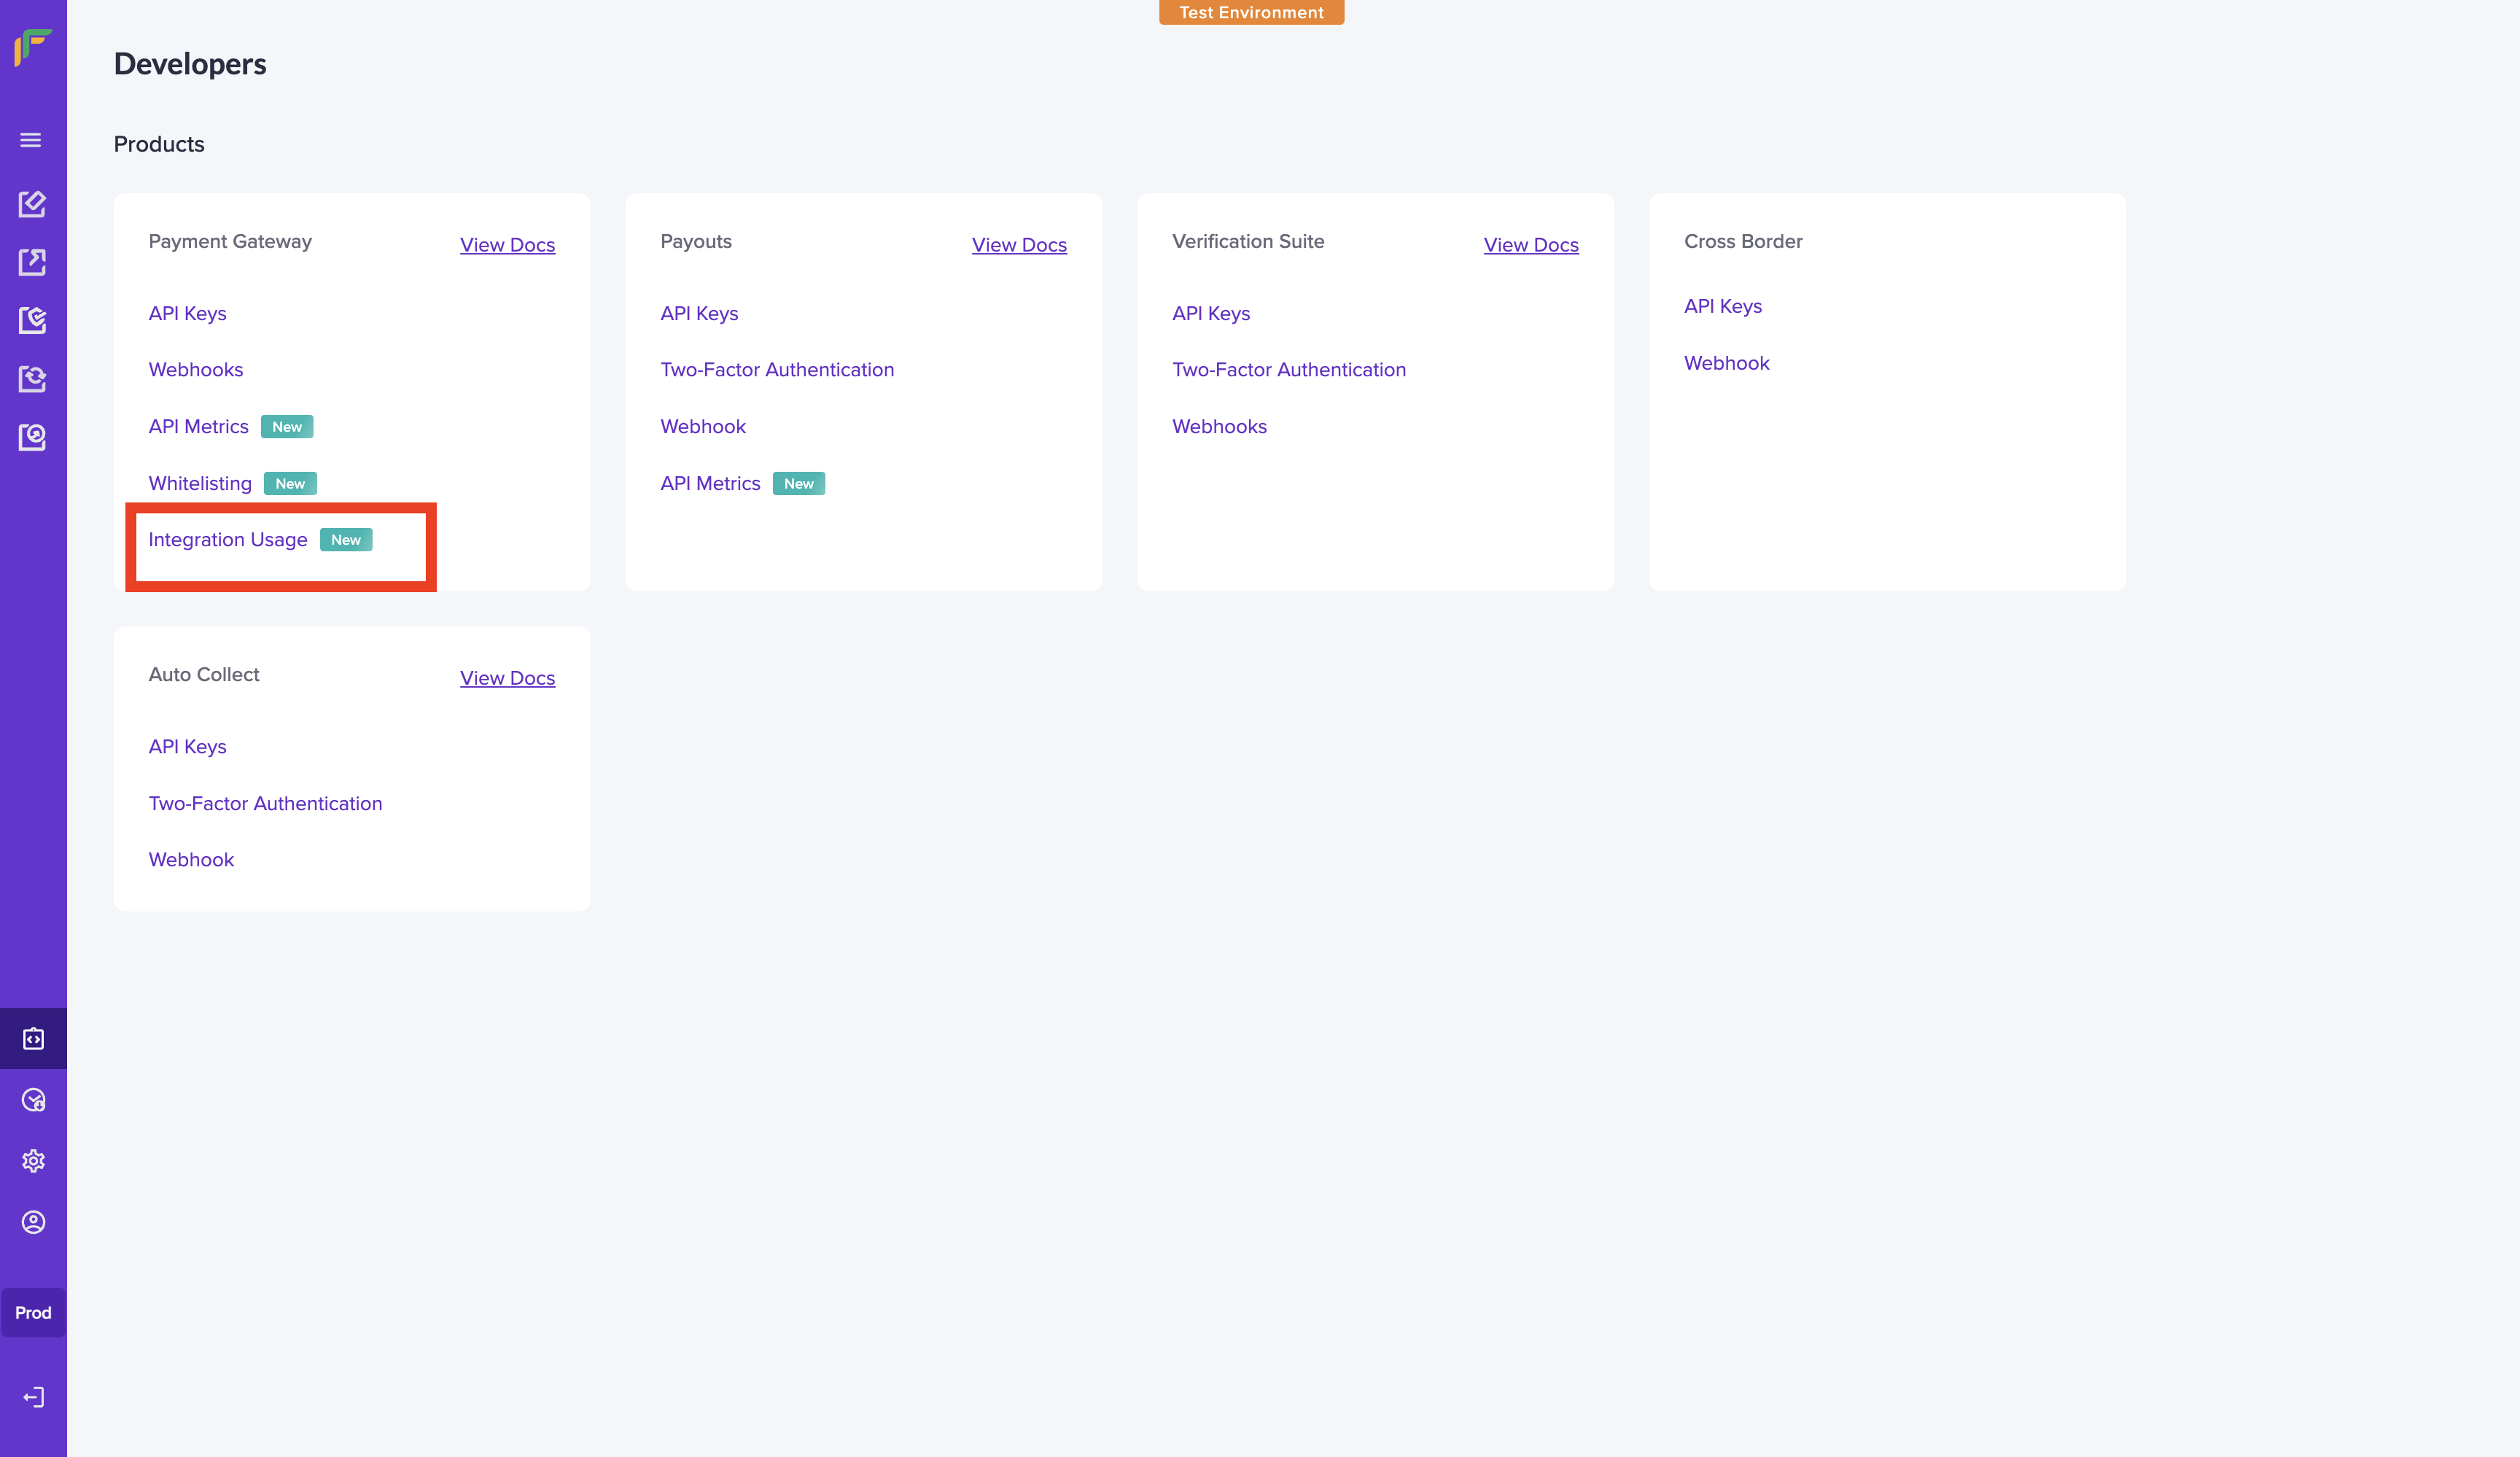The image size is (2520, 1457).
Task: Open the pie chart icon in sidebar
Action: 33,1100
